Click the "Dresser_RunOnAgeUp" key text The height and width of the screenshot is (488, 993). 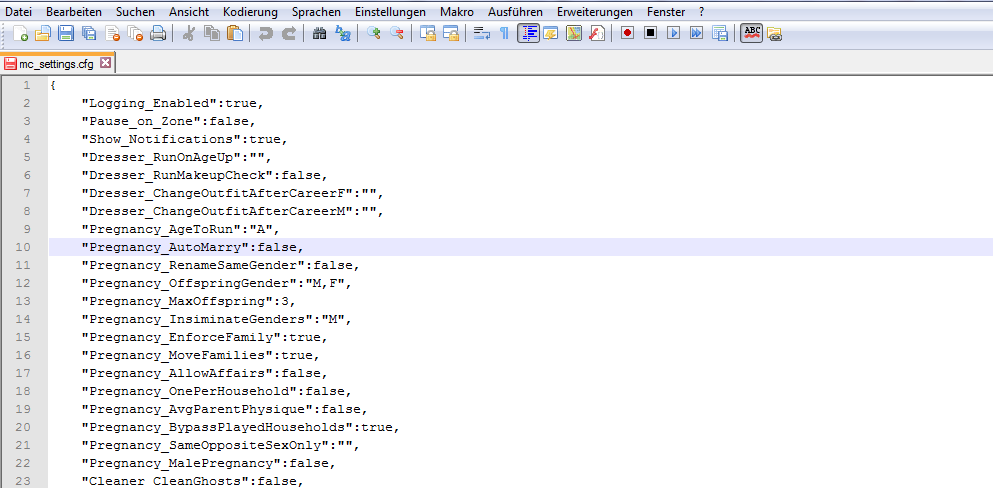tap(162, 157)
